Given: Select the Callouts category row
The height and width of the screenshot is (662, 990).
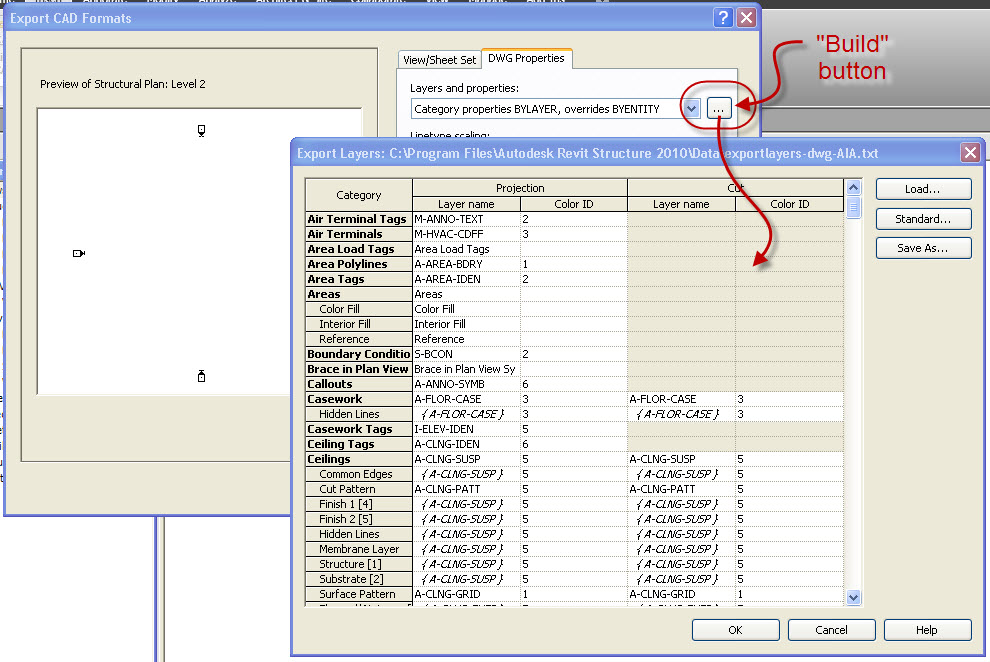Looking at the screenshot, I should coord(359,384).
